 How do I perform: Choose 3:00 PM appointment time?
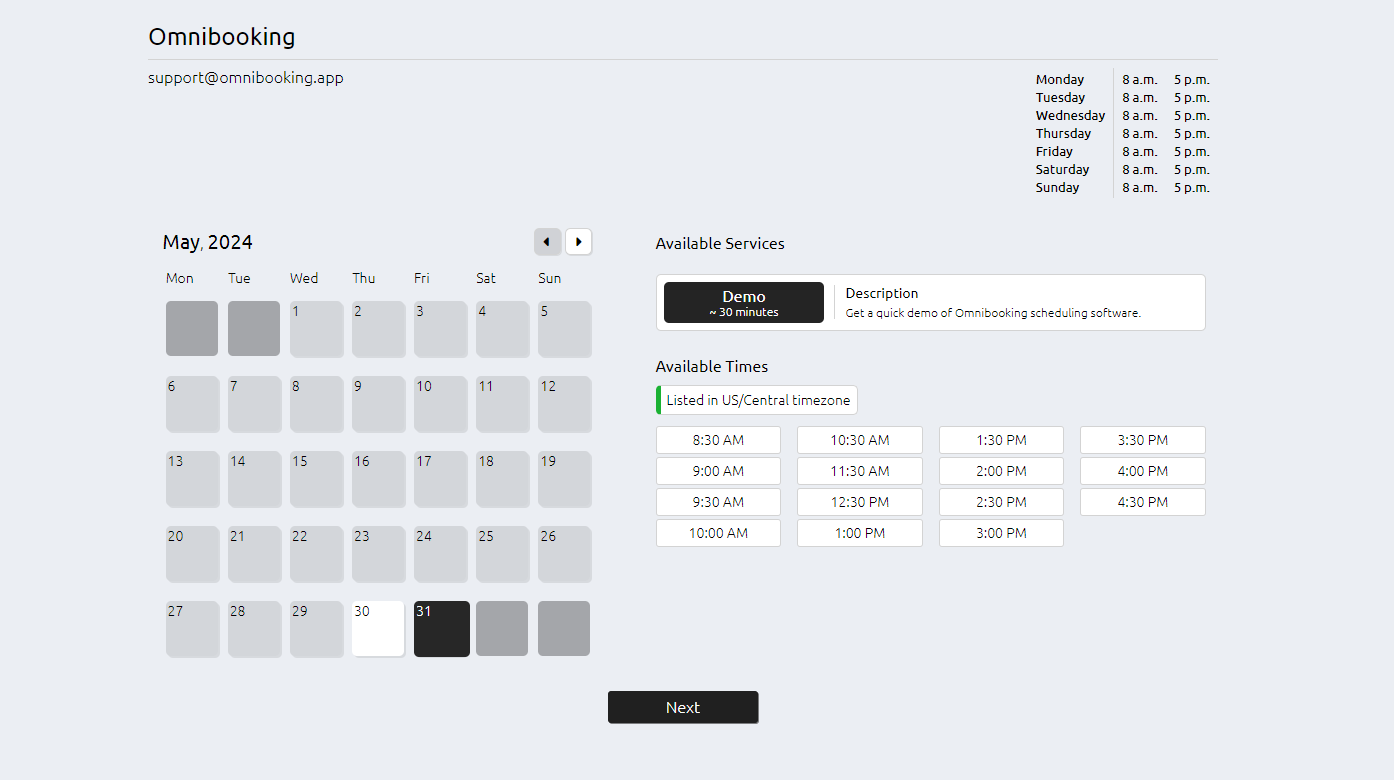(1001, 533)
